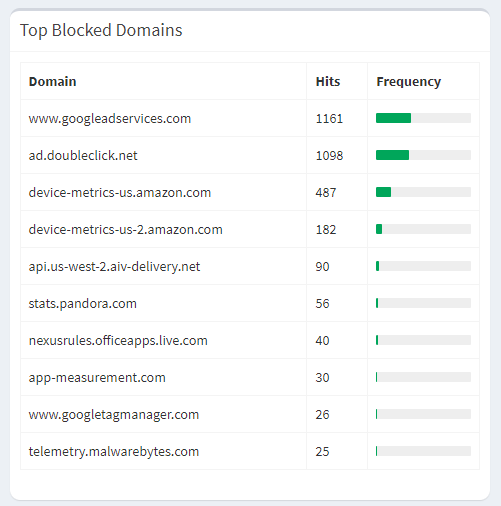Open nexusrules.officeapps.live.com entry
The height and width of the screenshot is (506, 501).
point(118,340)
